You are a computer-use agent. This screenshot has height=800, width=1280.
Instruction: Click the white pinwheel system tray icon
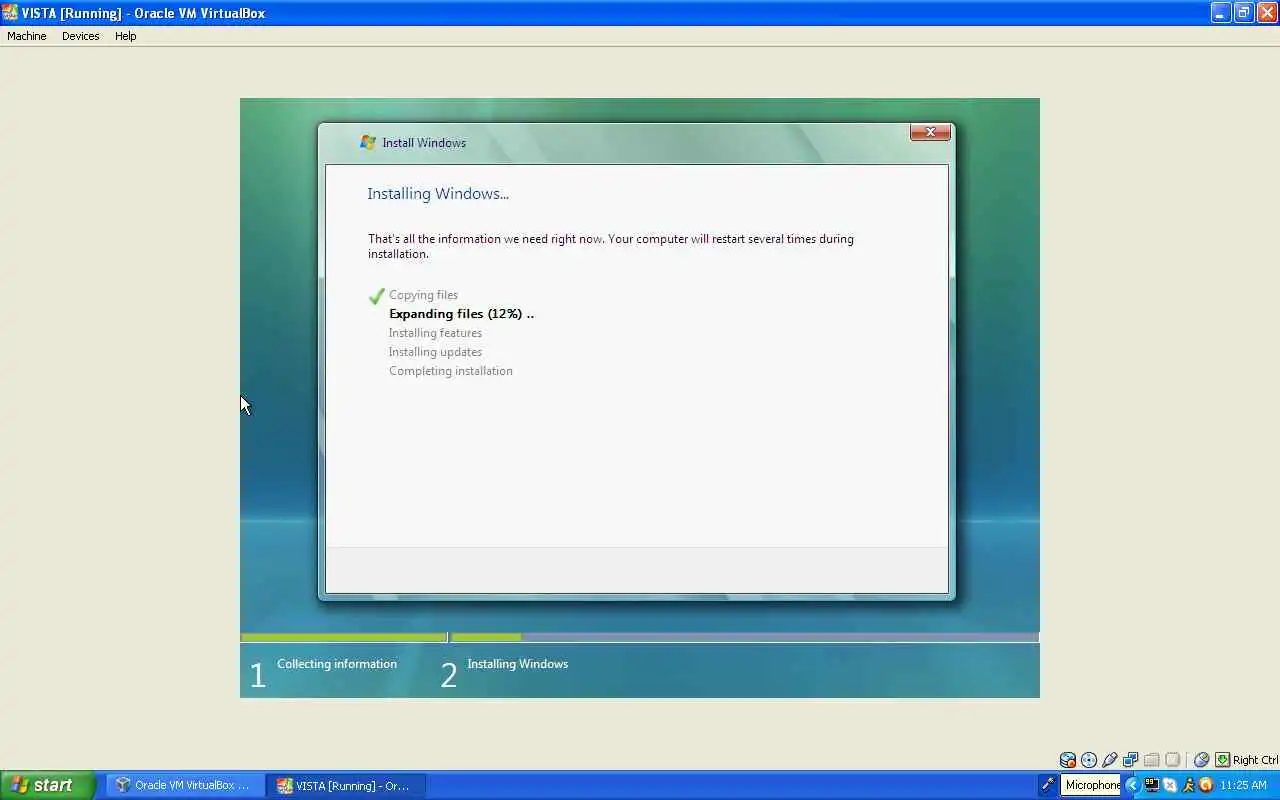[1170, 785]
